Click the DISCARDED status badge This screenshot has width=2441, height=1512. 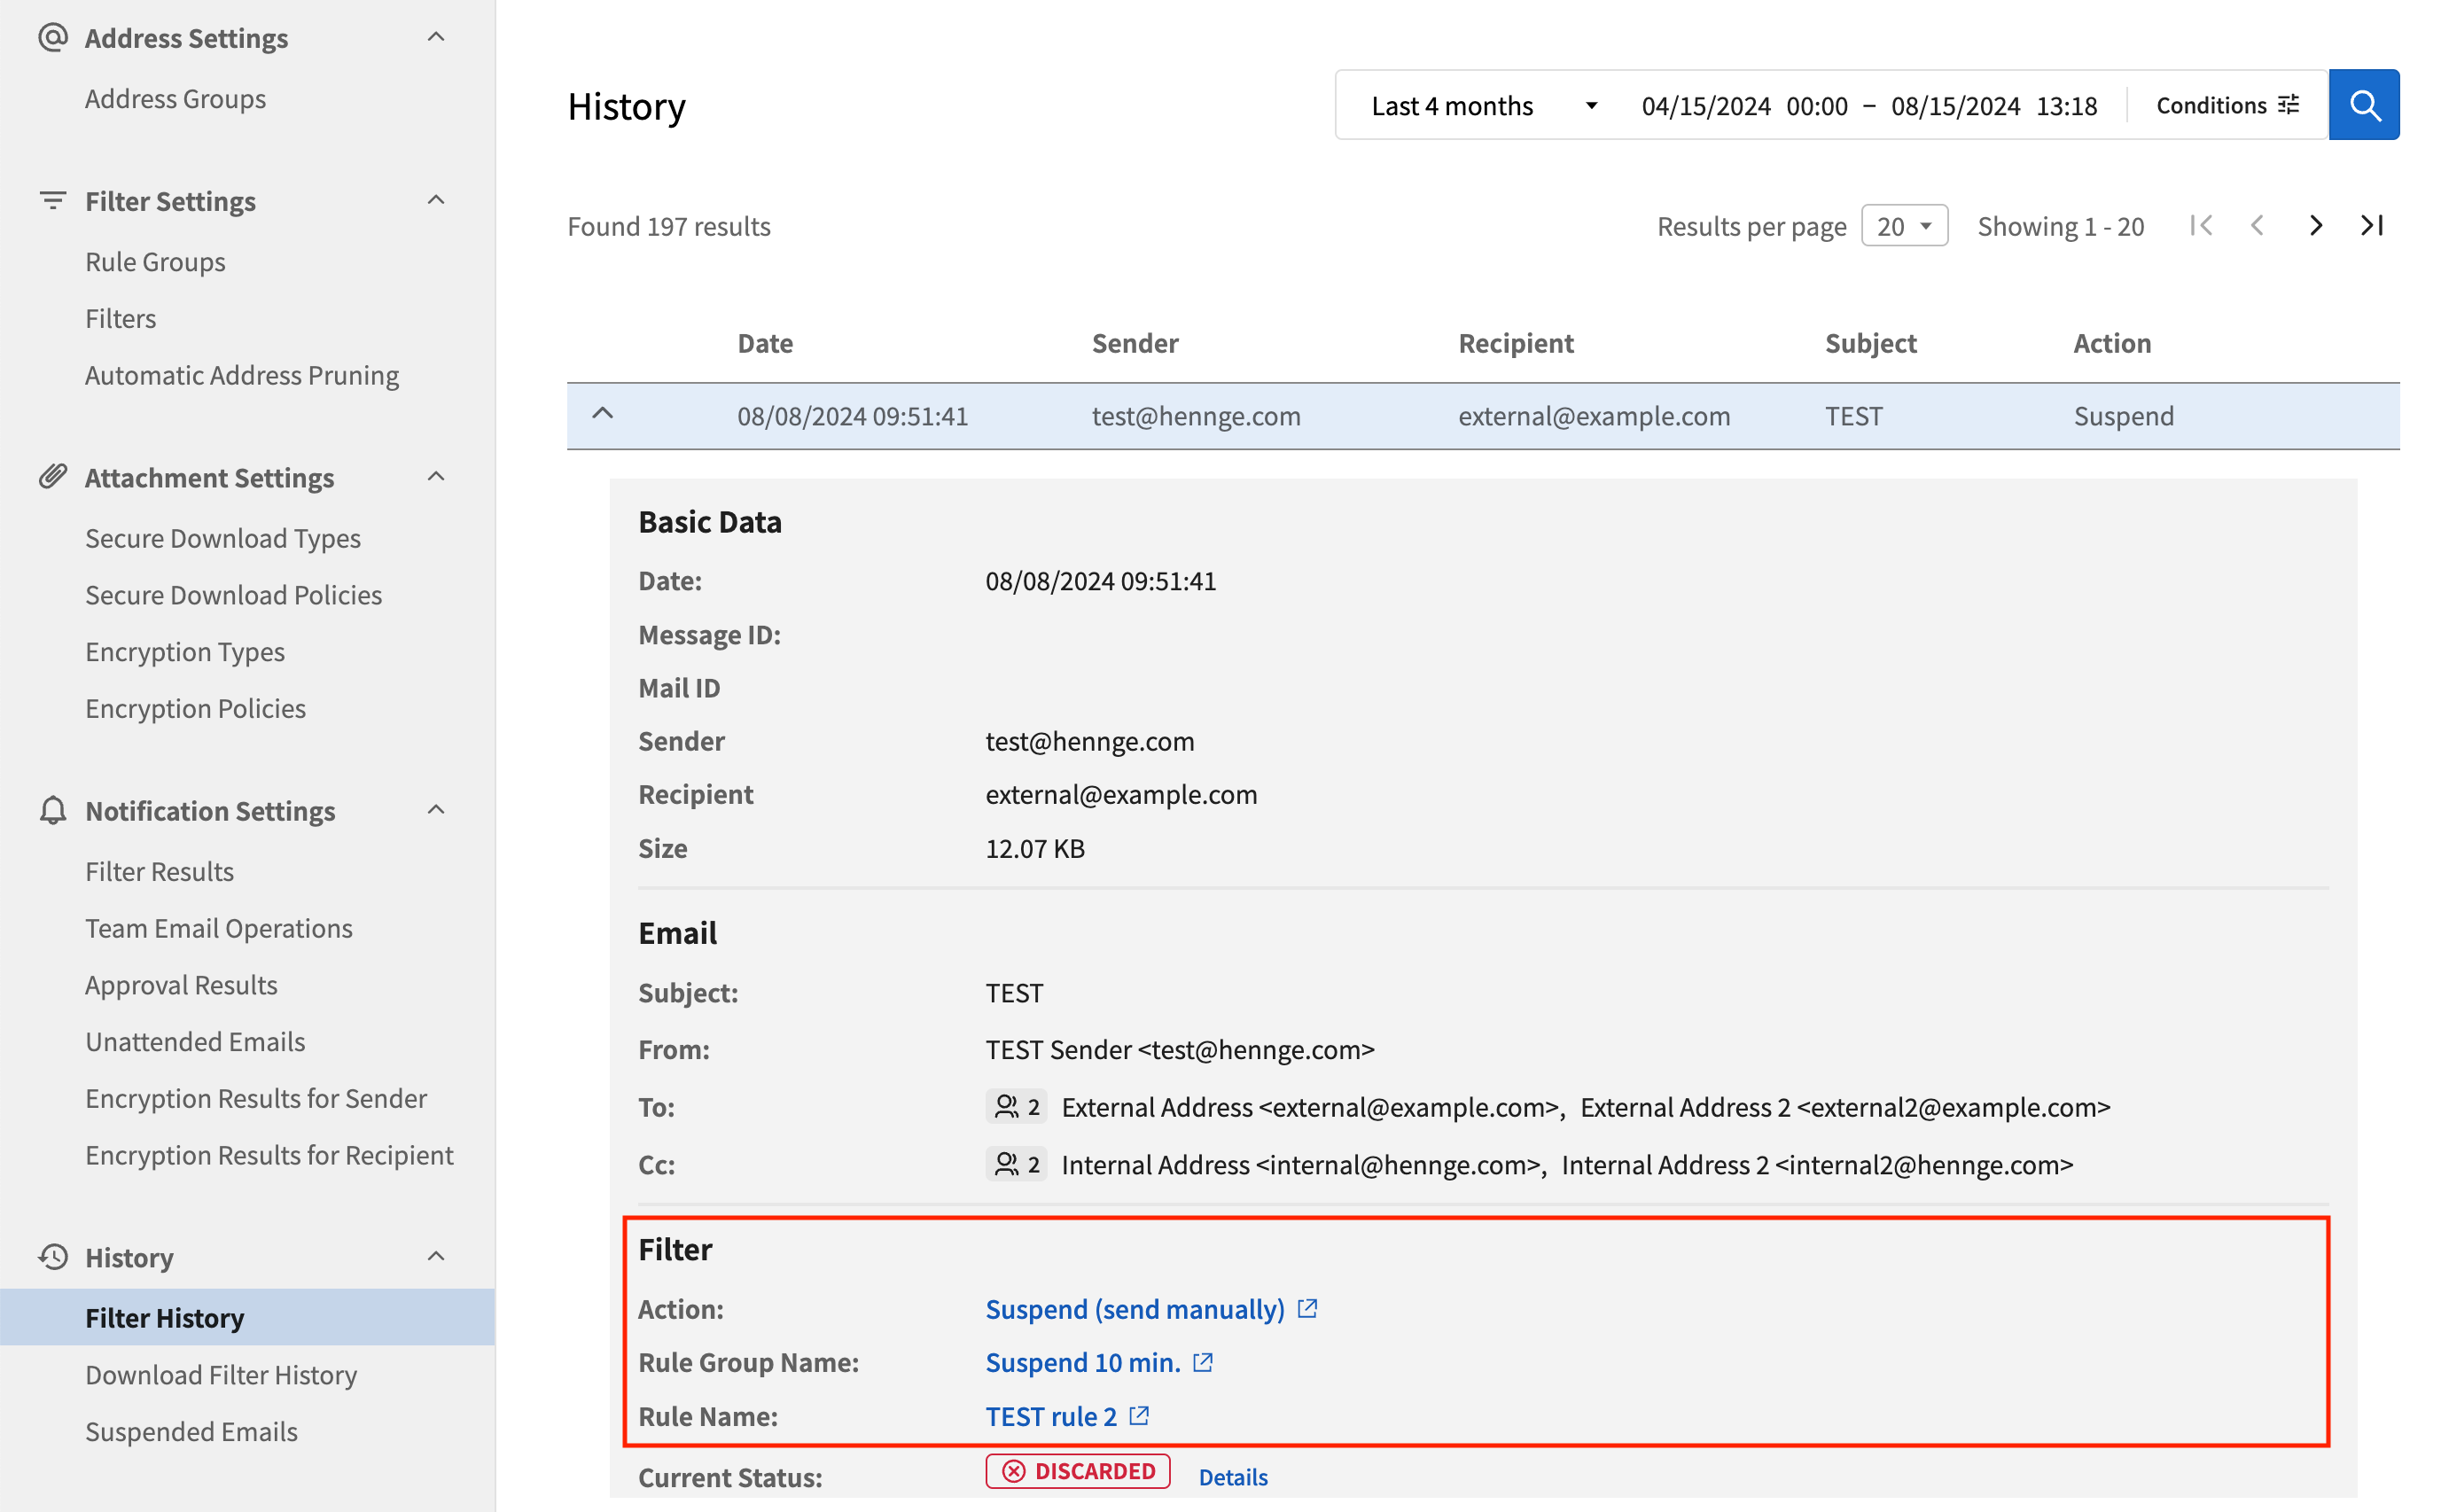pos(1078,1471)
